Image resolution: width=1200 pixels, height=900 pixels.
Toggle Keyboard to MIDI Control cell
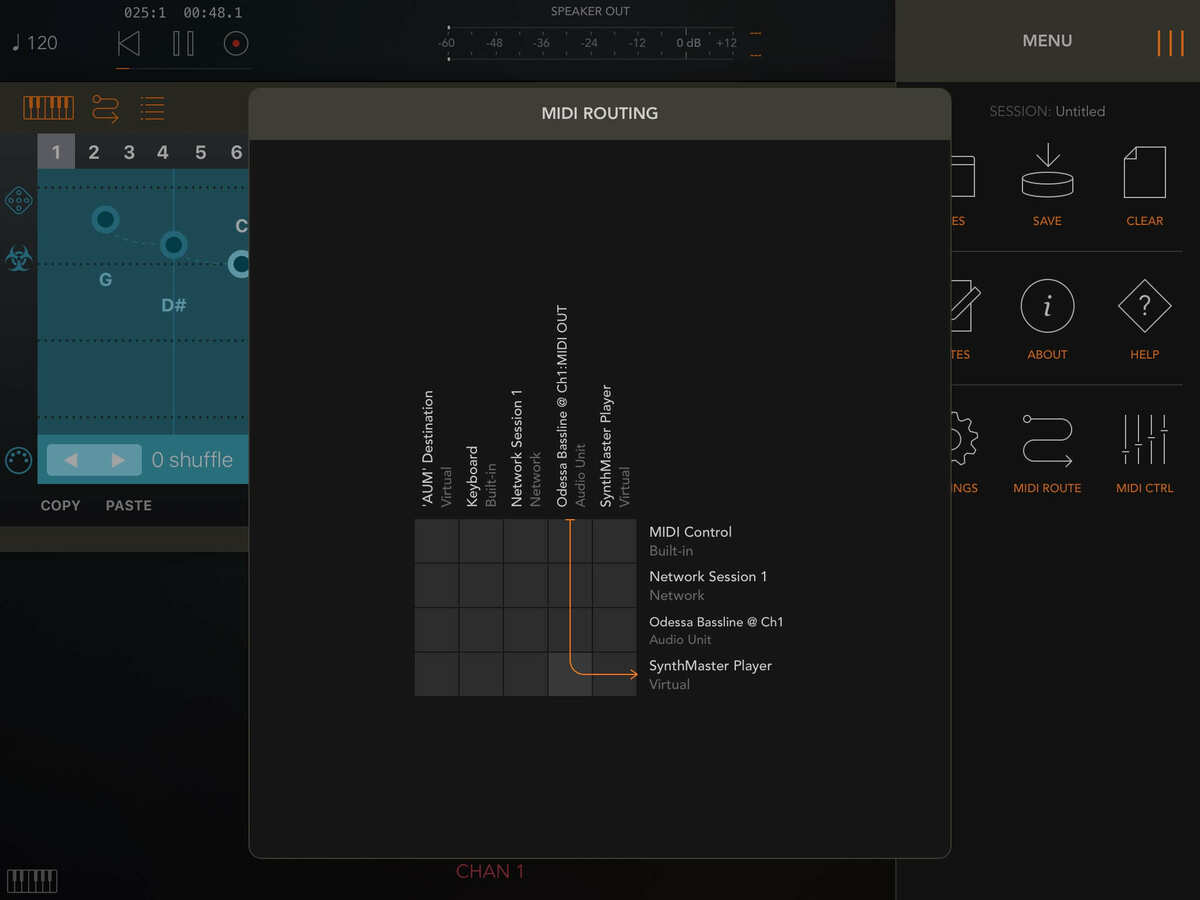point(481,541)
